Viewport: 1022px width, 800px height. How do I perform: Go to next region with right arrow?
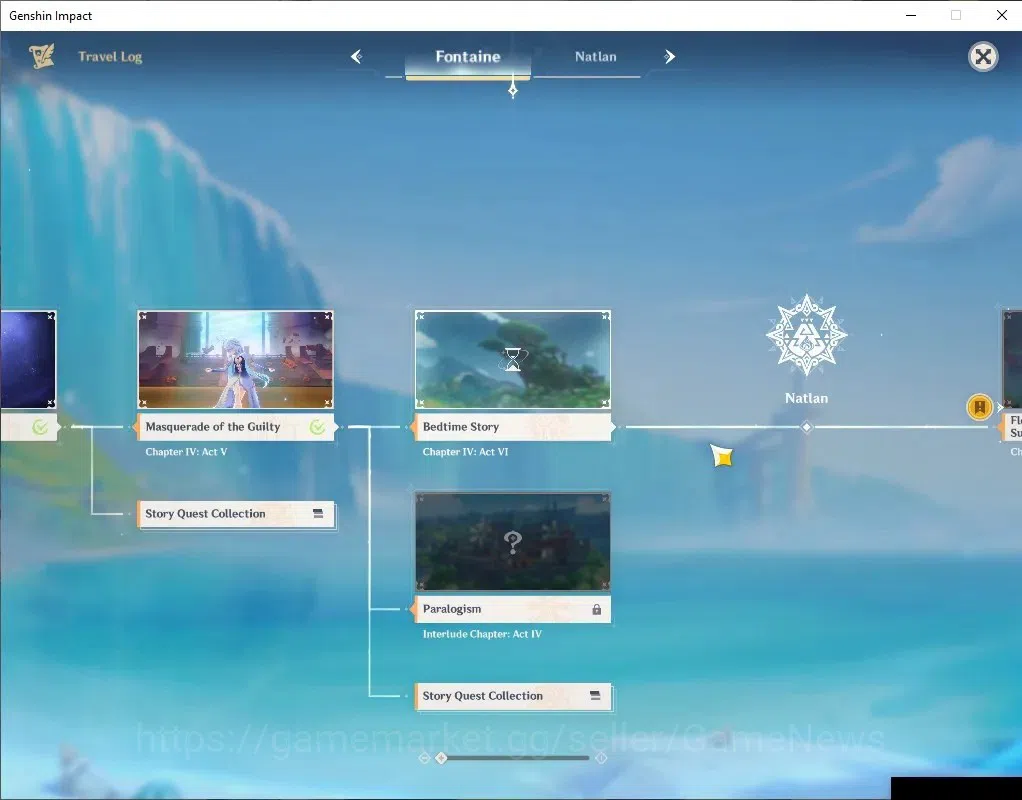(669, 57)
